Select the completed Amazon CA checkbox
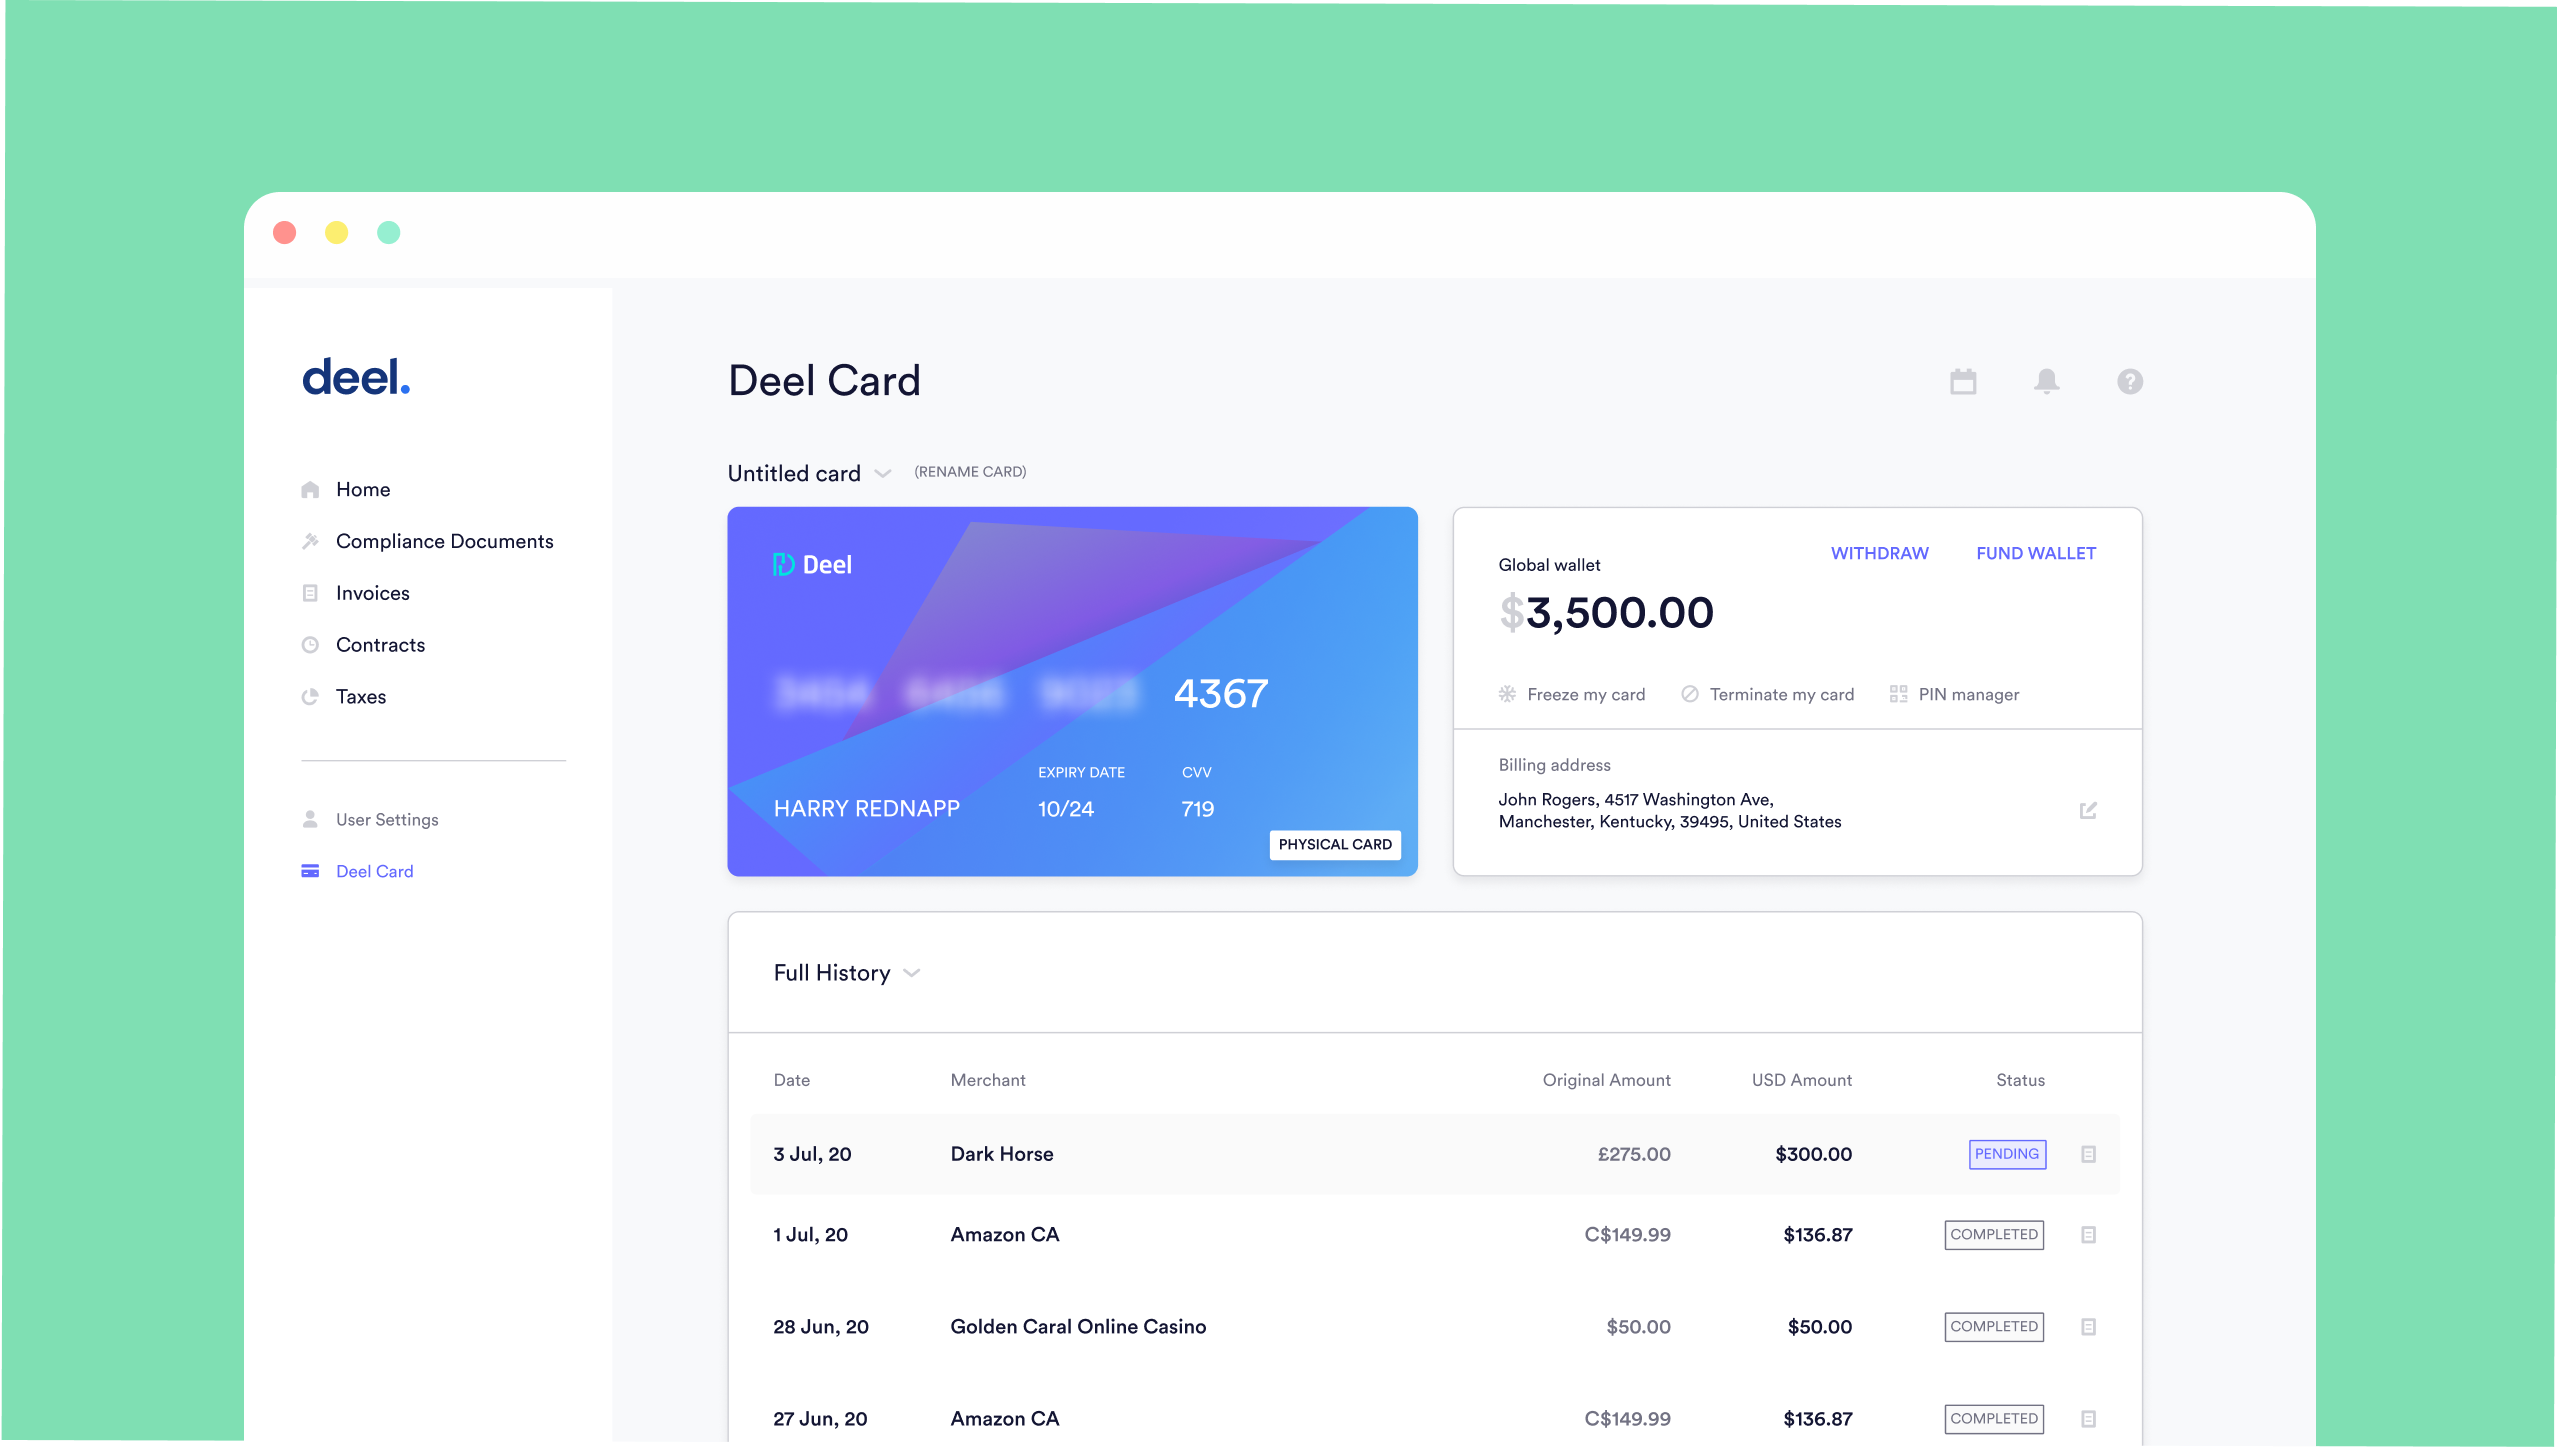 [x=2088, y=1235]
